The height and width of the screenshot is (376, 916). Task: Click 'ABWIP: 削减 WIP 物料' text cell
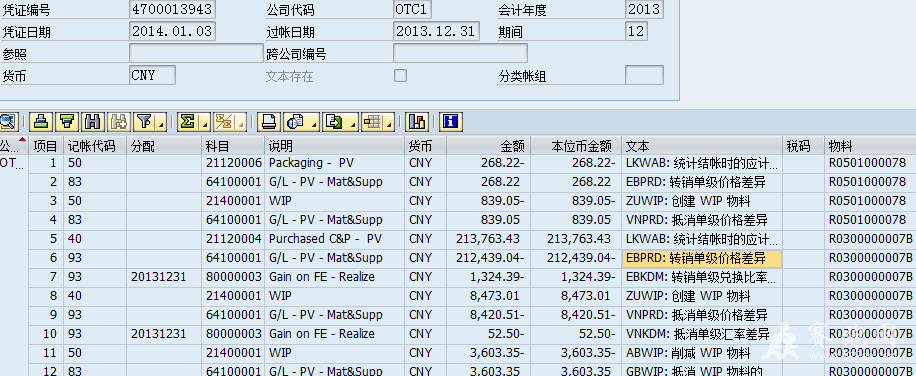(x=702, y=353)
